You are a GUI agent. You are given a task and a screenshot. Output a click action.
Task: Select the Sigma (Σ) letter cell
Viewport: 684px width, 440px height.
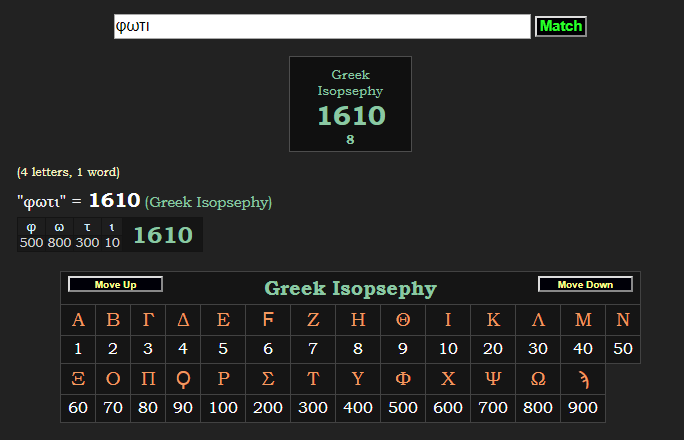[268, 380]
